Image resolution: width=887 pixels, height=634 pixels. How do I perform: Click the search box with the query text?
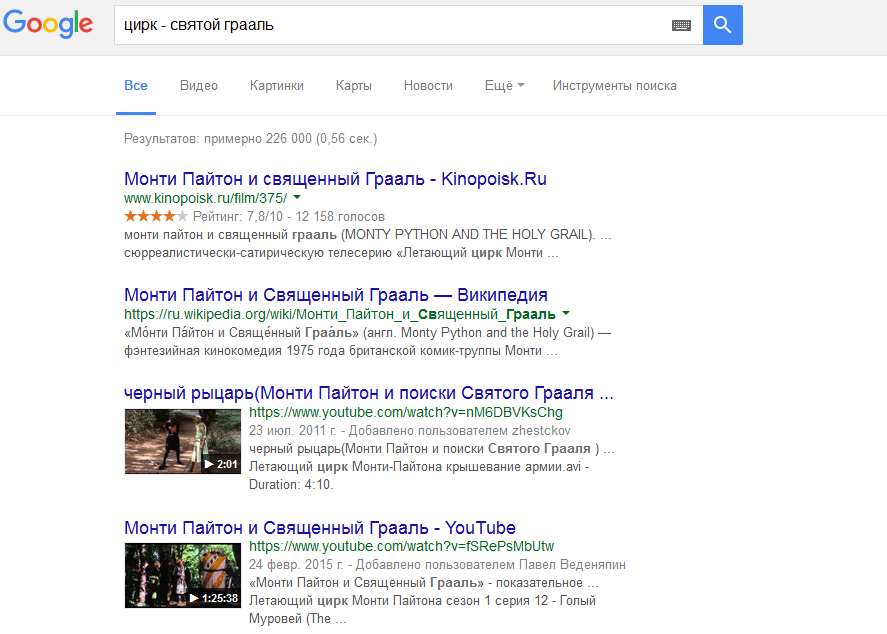tap(390, 25)
